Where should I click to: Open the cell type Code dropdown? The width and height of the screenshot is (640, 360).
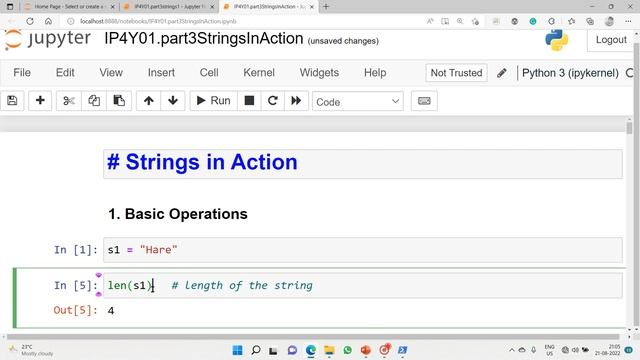pos(358,102)
